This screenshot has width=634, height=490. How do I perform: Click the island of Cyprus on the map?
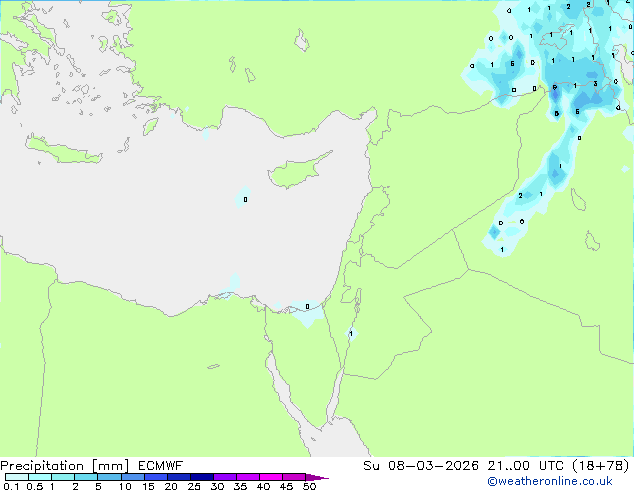[299, 171]
